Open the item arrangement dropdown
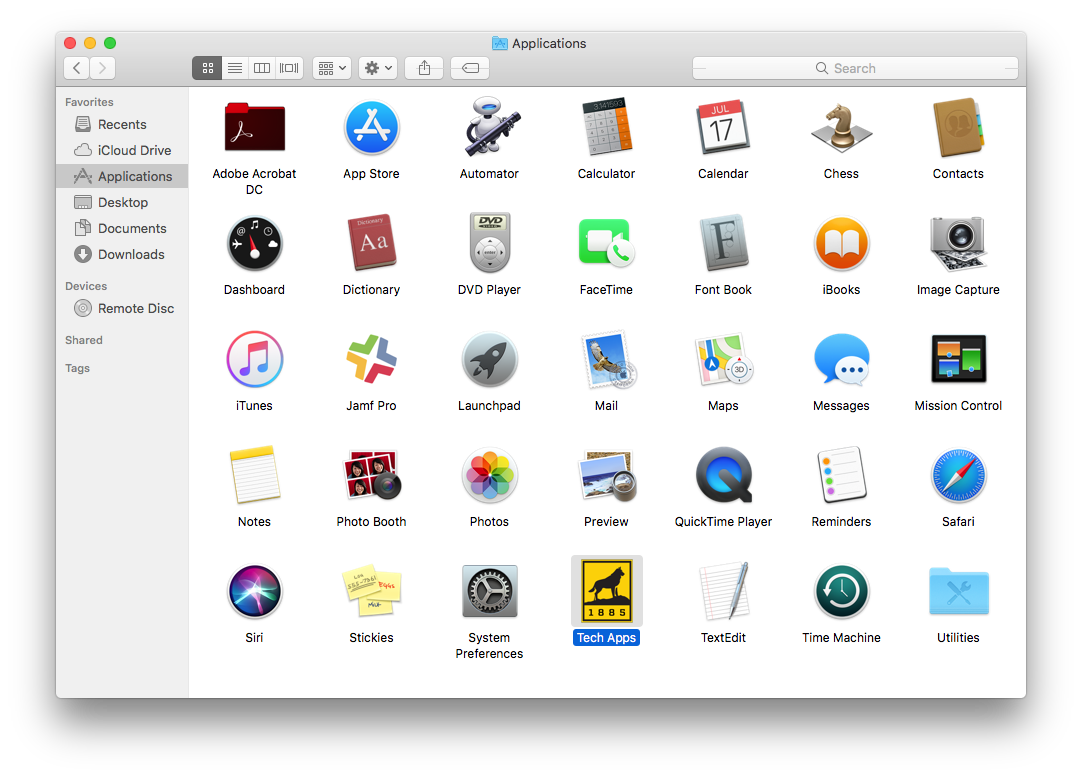 click(332, 68)
